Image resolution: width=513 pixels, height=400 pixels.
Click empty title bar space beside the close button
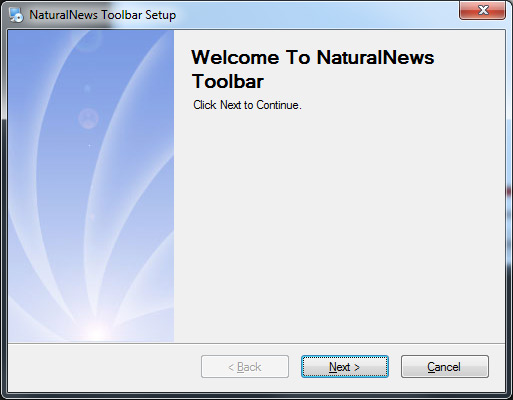tap(317, 15)
